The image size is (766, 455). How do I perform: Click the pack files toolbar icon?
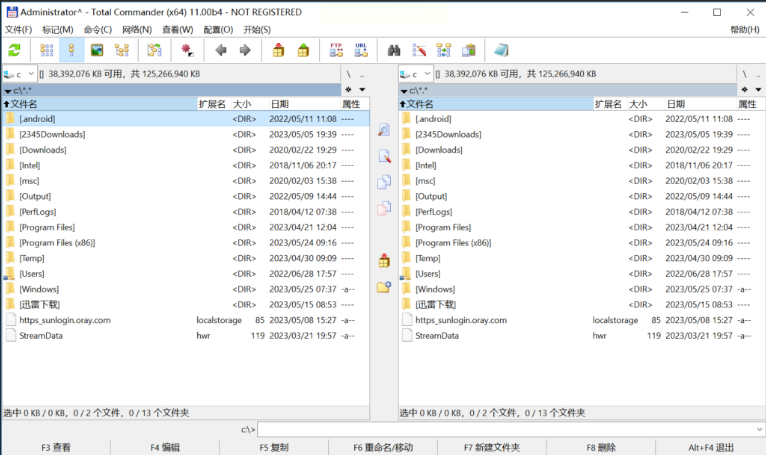(x=278, y=50)
